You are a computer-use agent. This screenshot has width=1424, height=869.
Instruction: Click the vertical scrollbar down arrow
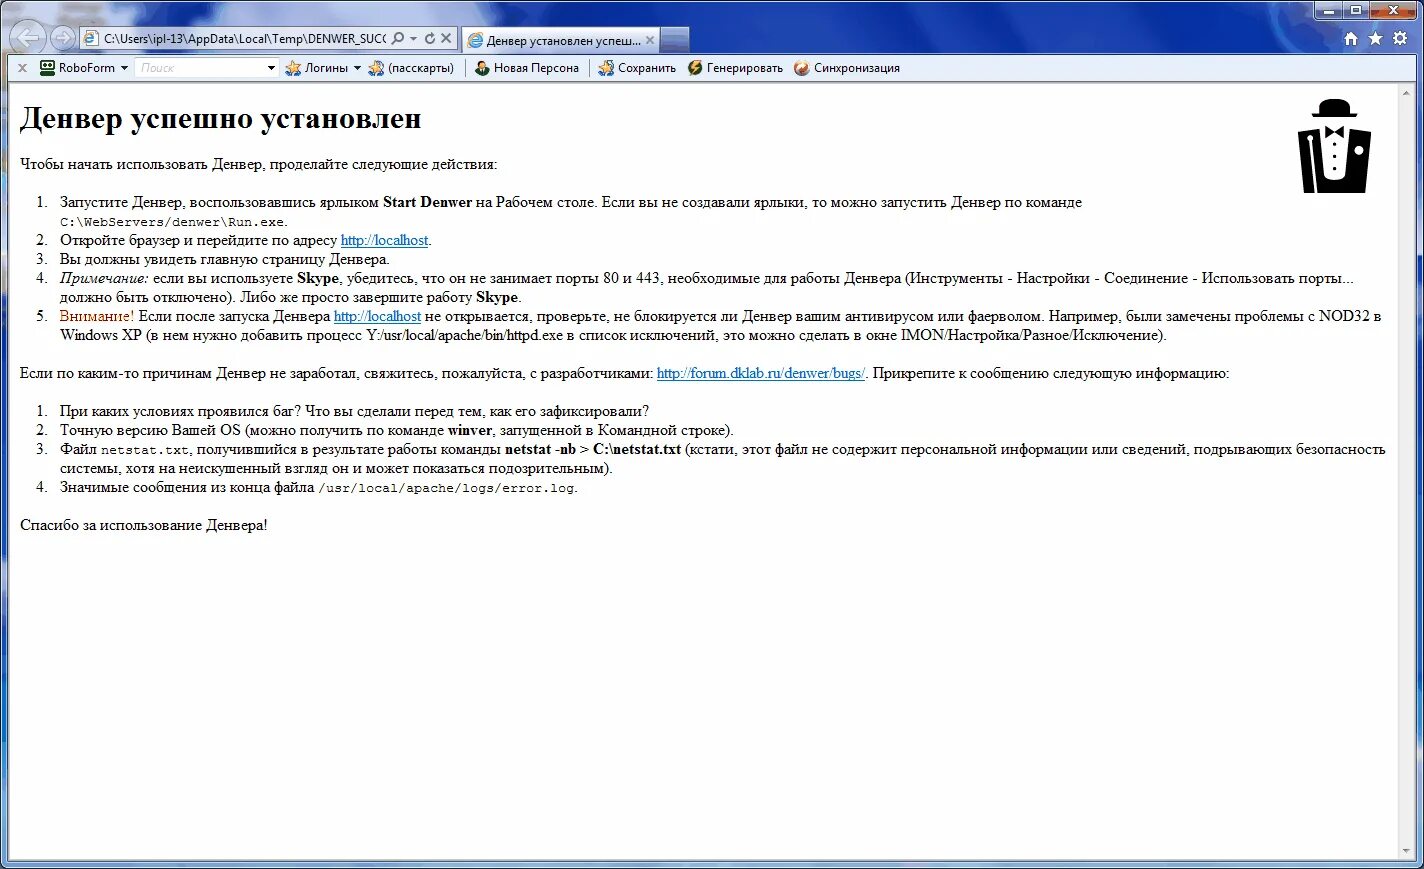click(1407, 852)
